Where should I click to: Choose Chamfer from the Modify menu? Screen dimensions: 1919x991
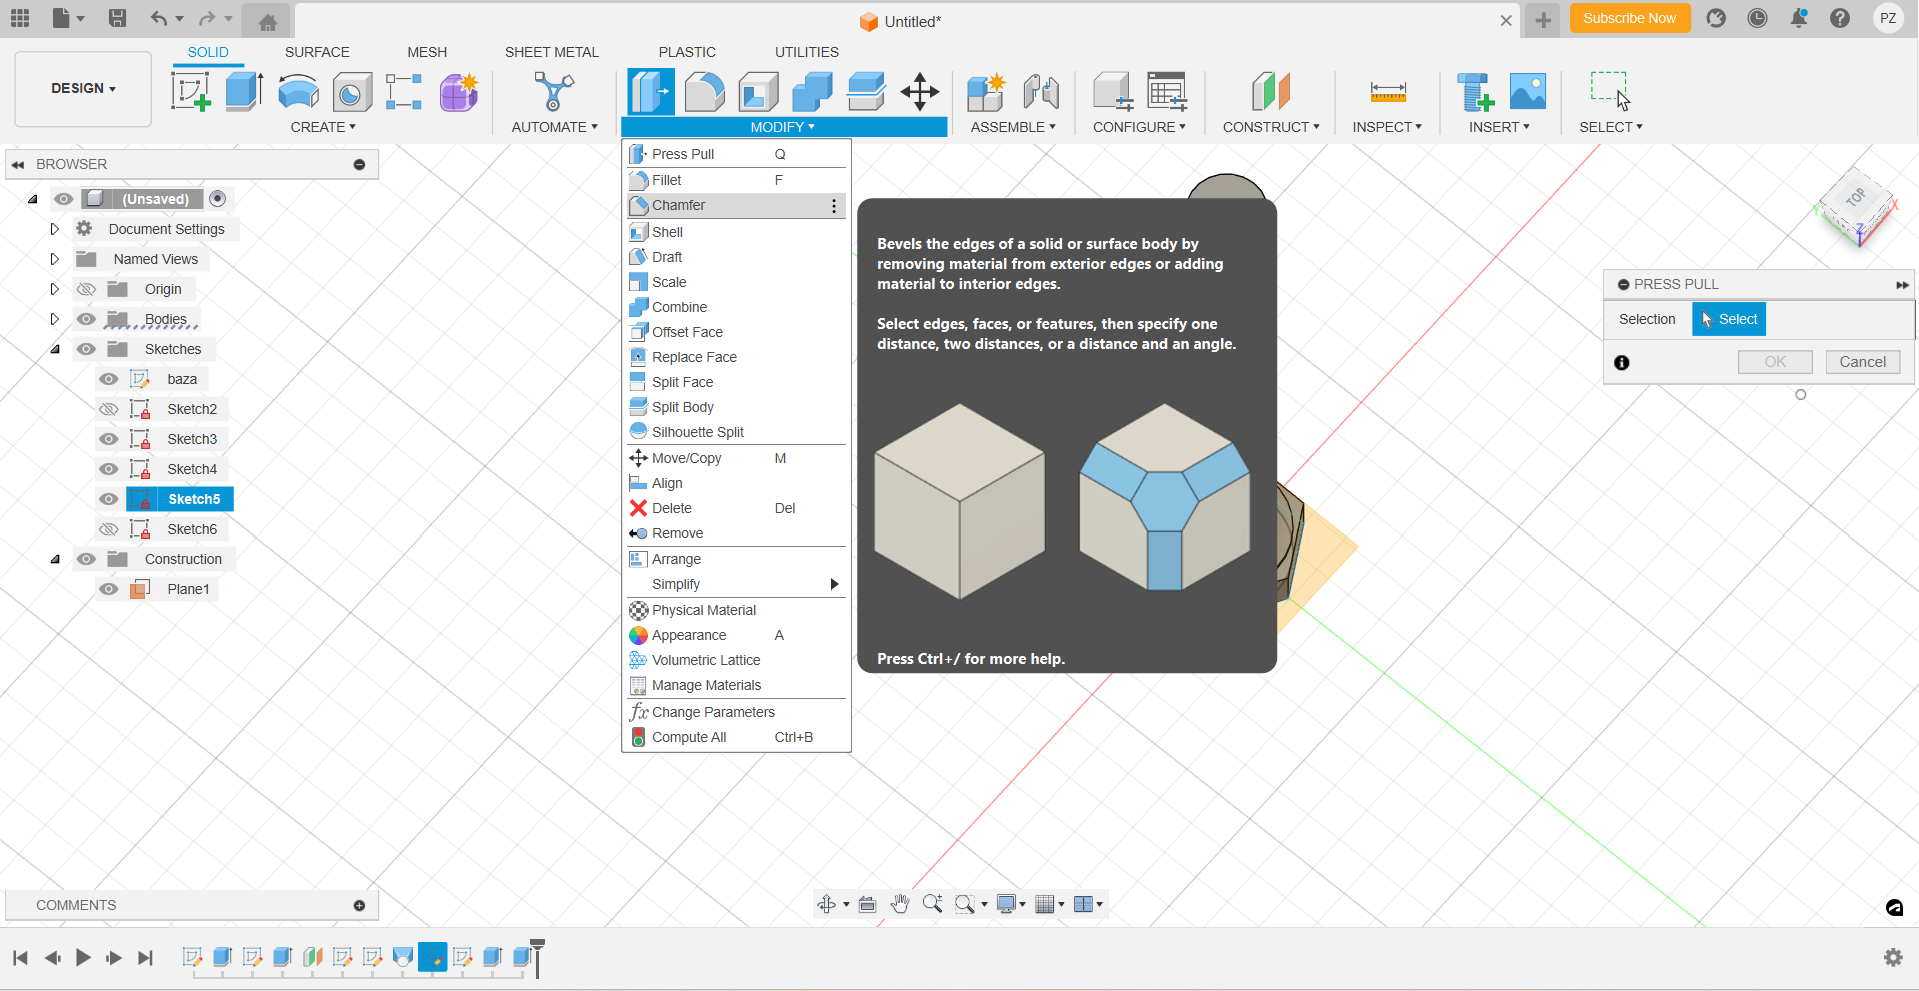(x=678, y=205)
